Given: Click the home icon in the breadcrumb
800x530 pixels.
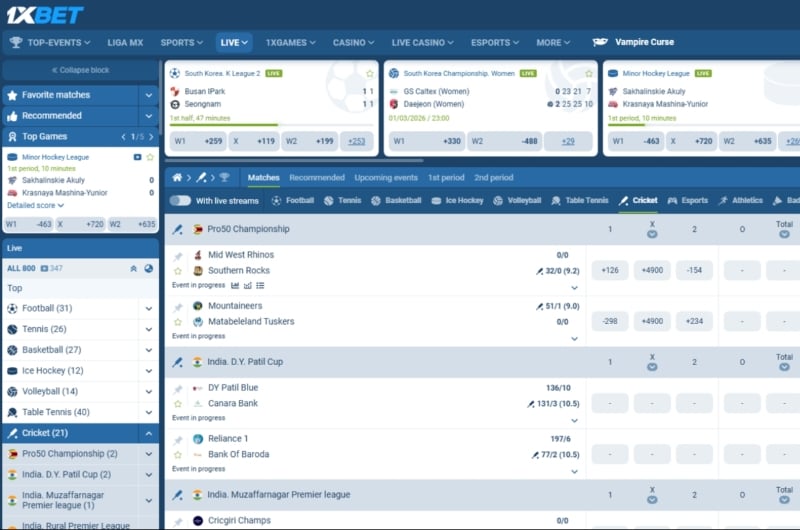Looking at the screenshot, I should [x=177, y=178].
